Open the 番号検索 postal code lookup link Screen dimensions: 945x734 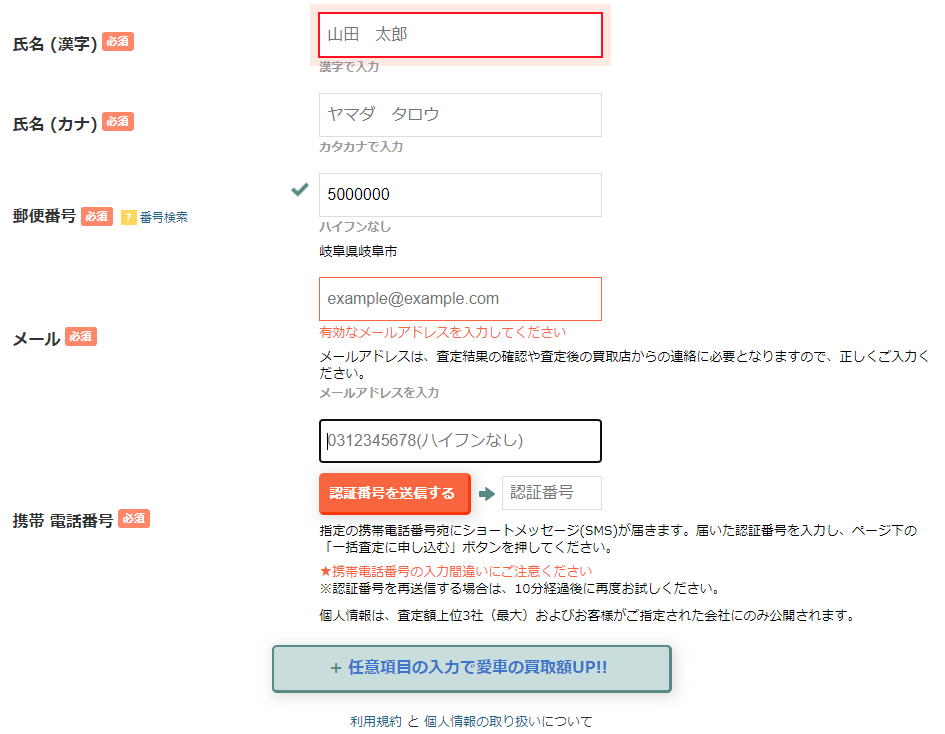tap(164, 217)
